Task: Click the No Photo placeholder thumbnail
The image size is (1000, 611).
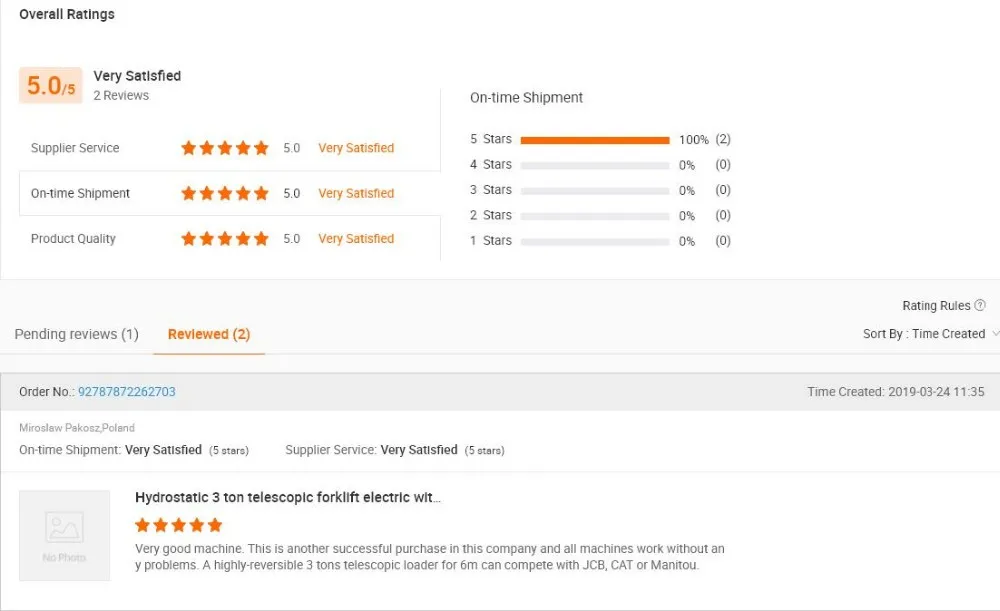Action: point(64,535)
